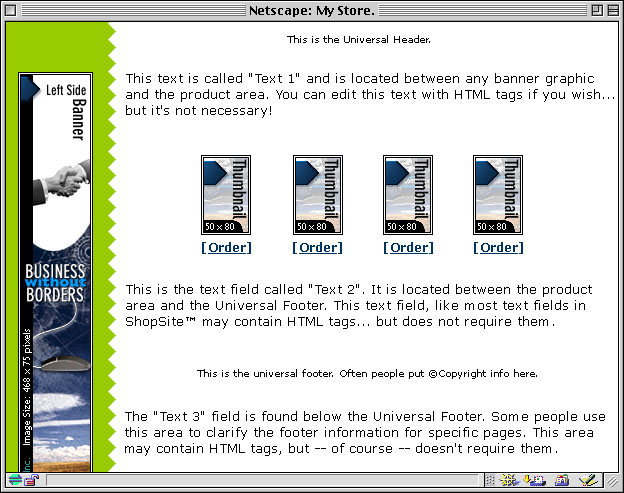Click the status bar message area

pyautogui.click(x=260, y=481)
